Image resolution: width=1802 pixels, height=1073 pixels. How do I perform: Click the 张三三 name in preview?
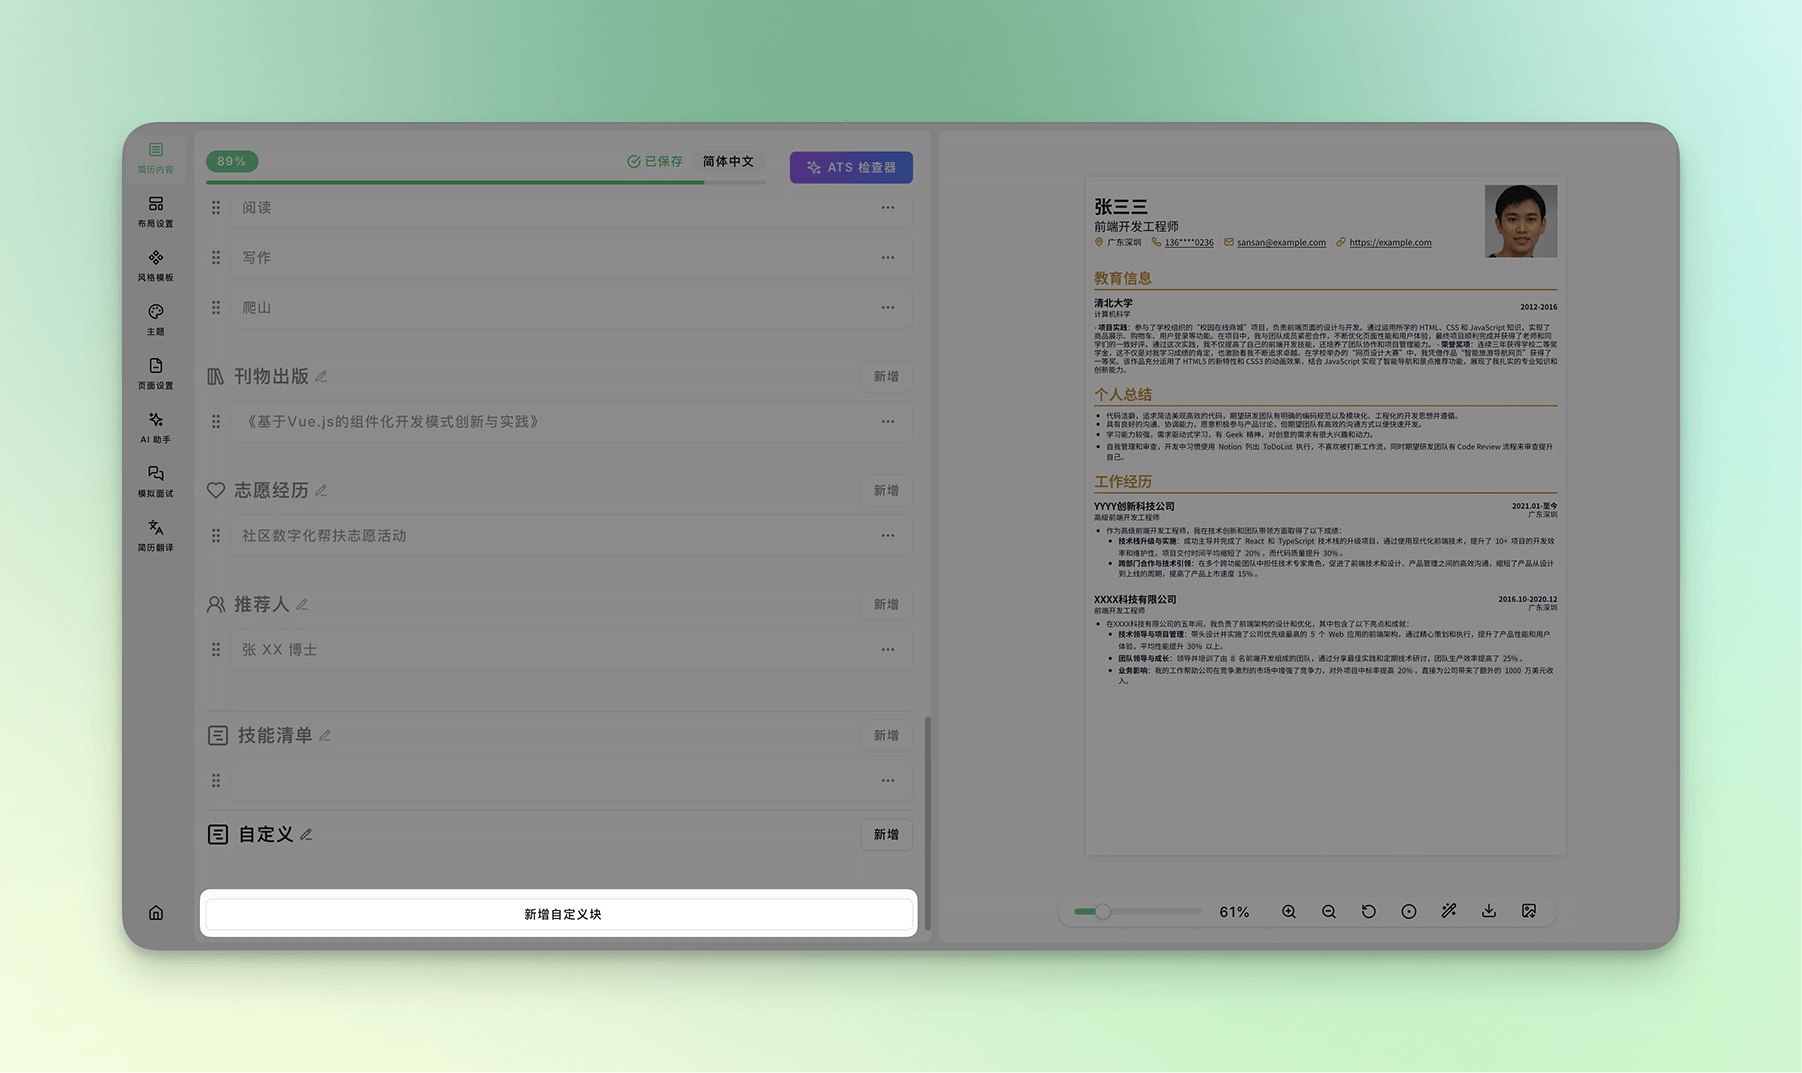[x=1121, y=206]
